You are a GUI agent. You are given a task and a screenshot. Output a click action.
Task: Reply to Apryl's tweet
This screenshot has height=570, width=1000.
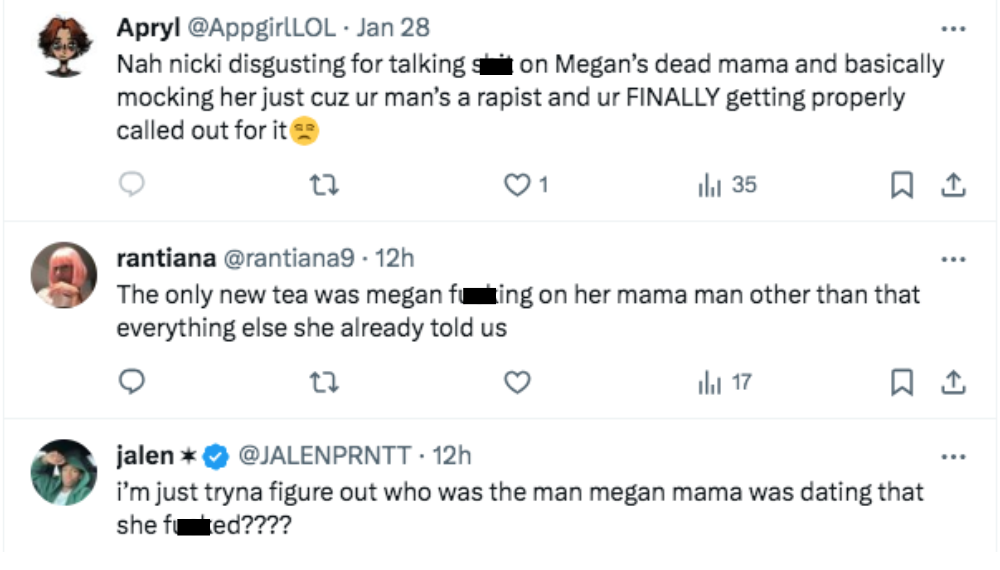(132, 185)
